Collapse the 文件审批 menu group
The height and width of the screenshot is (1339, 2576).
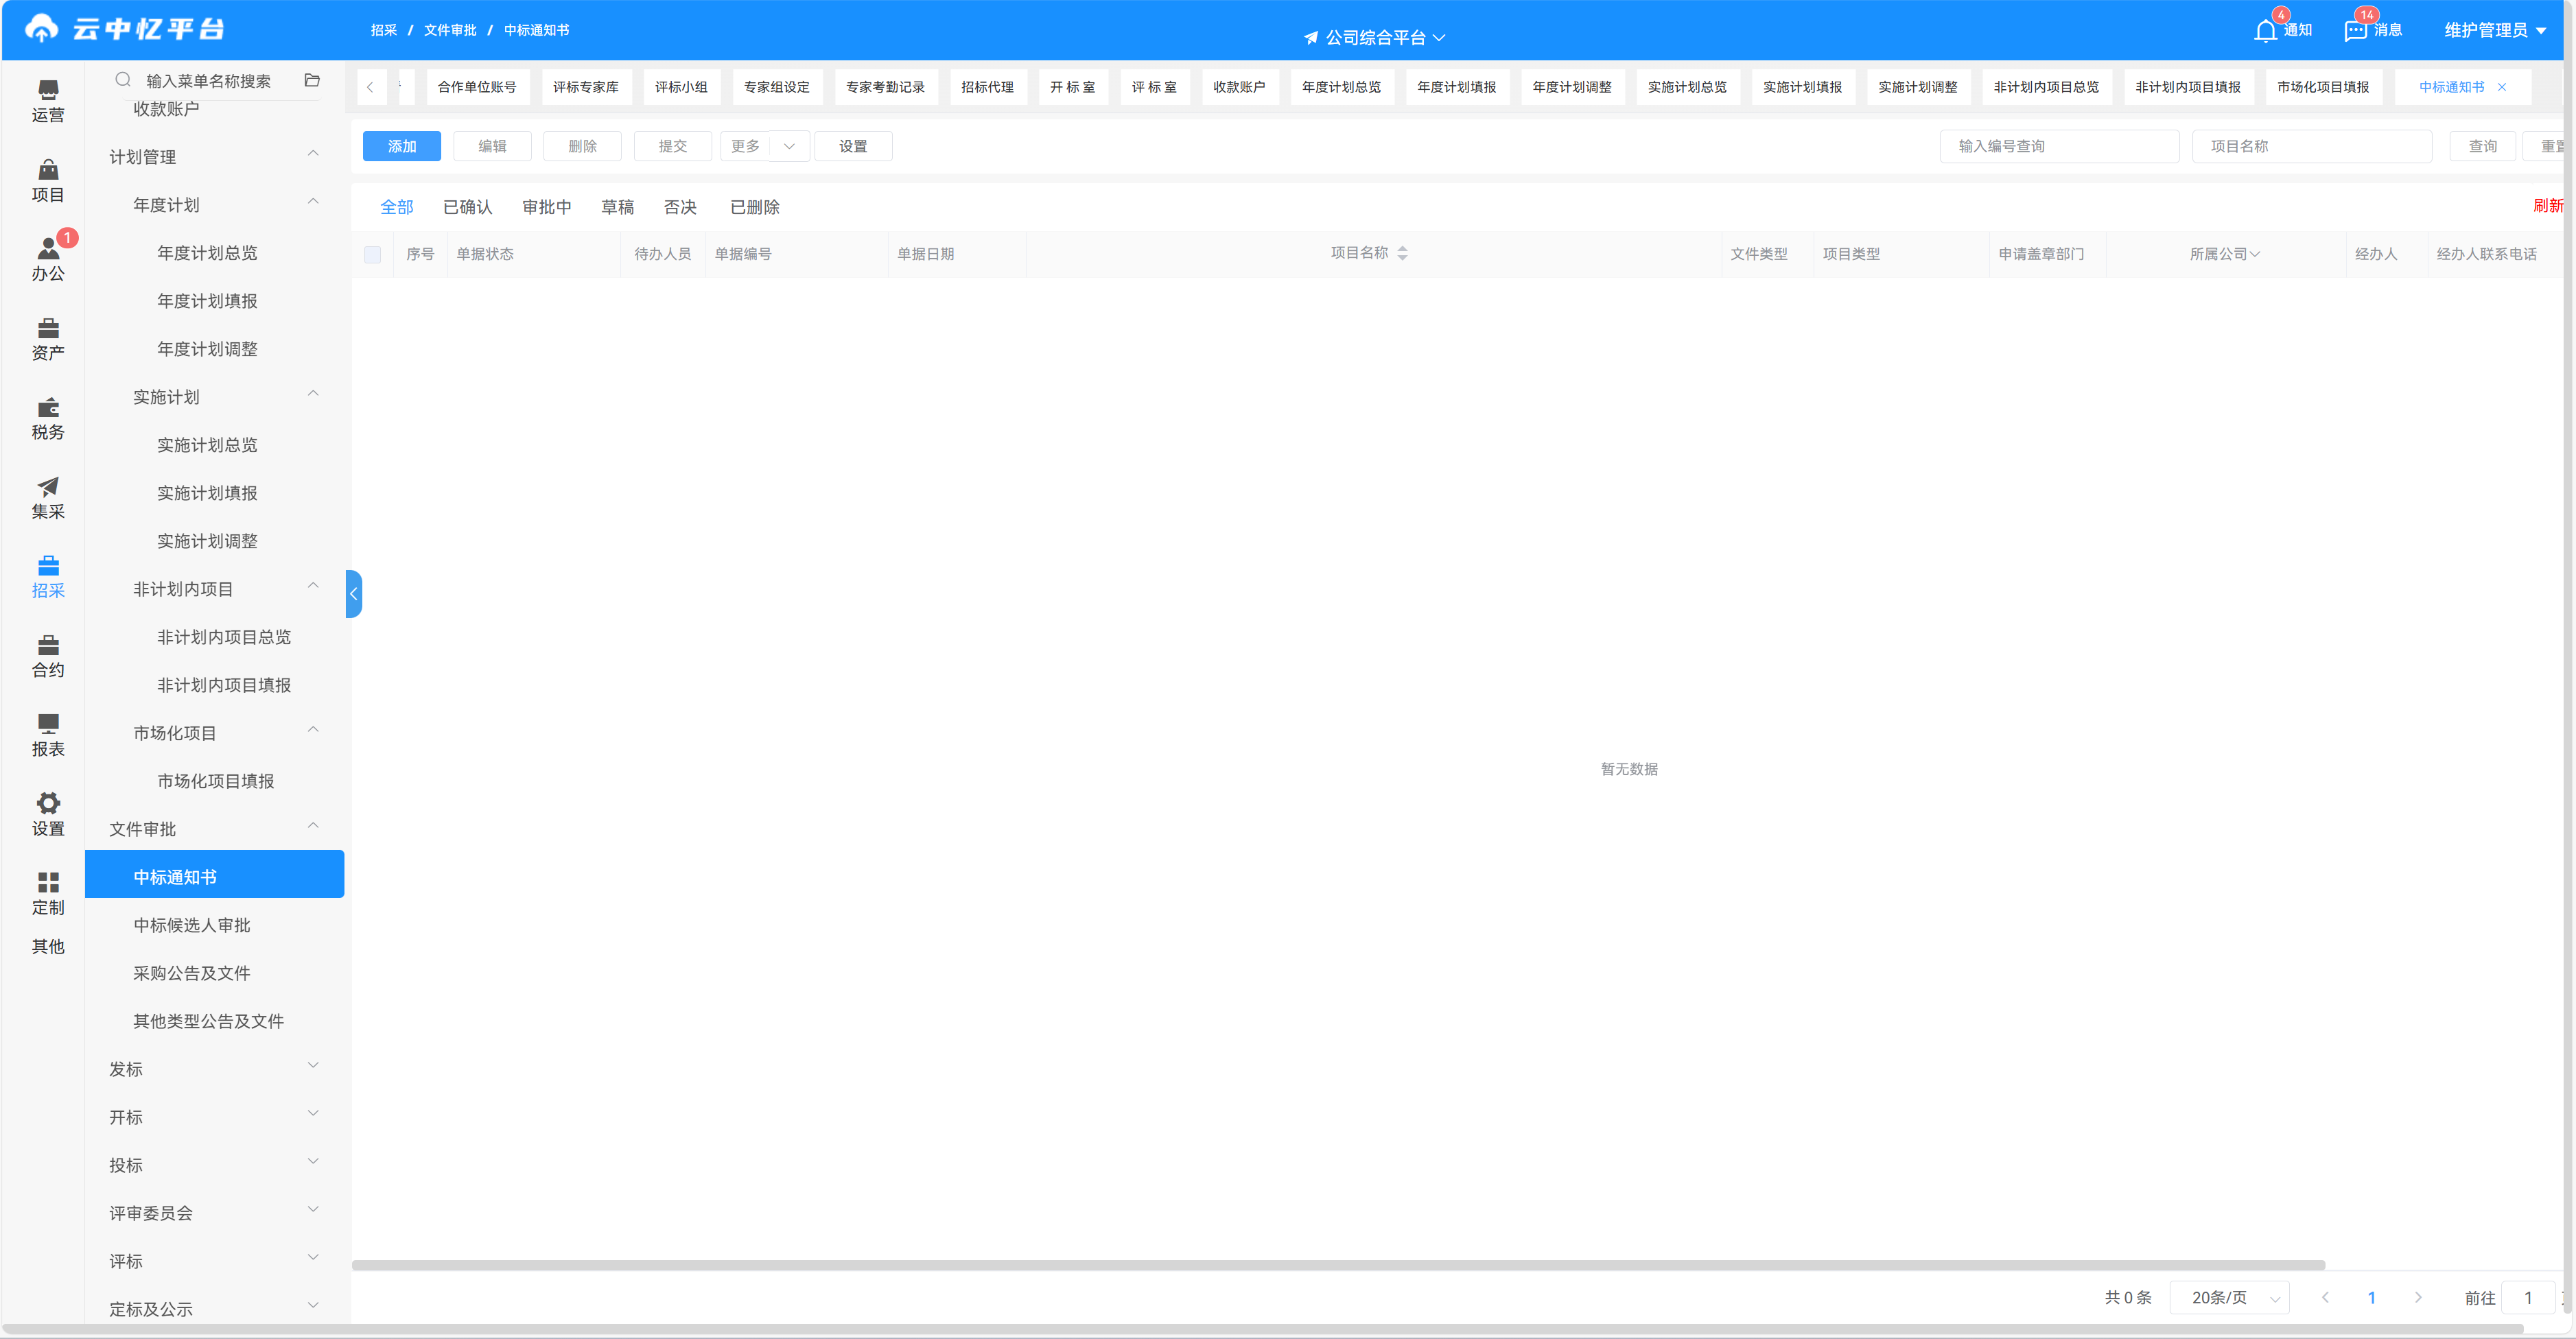pyautogui.click(x=313, y=826)
